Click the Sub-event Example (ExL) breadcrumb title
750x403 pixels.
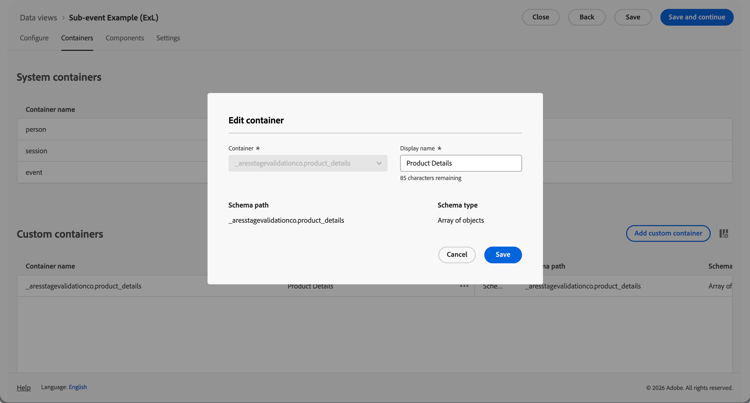click(x=113, y=18)
